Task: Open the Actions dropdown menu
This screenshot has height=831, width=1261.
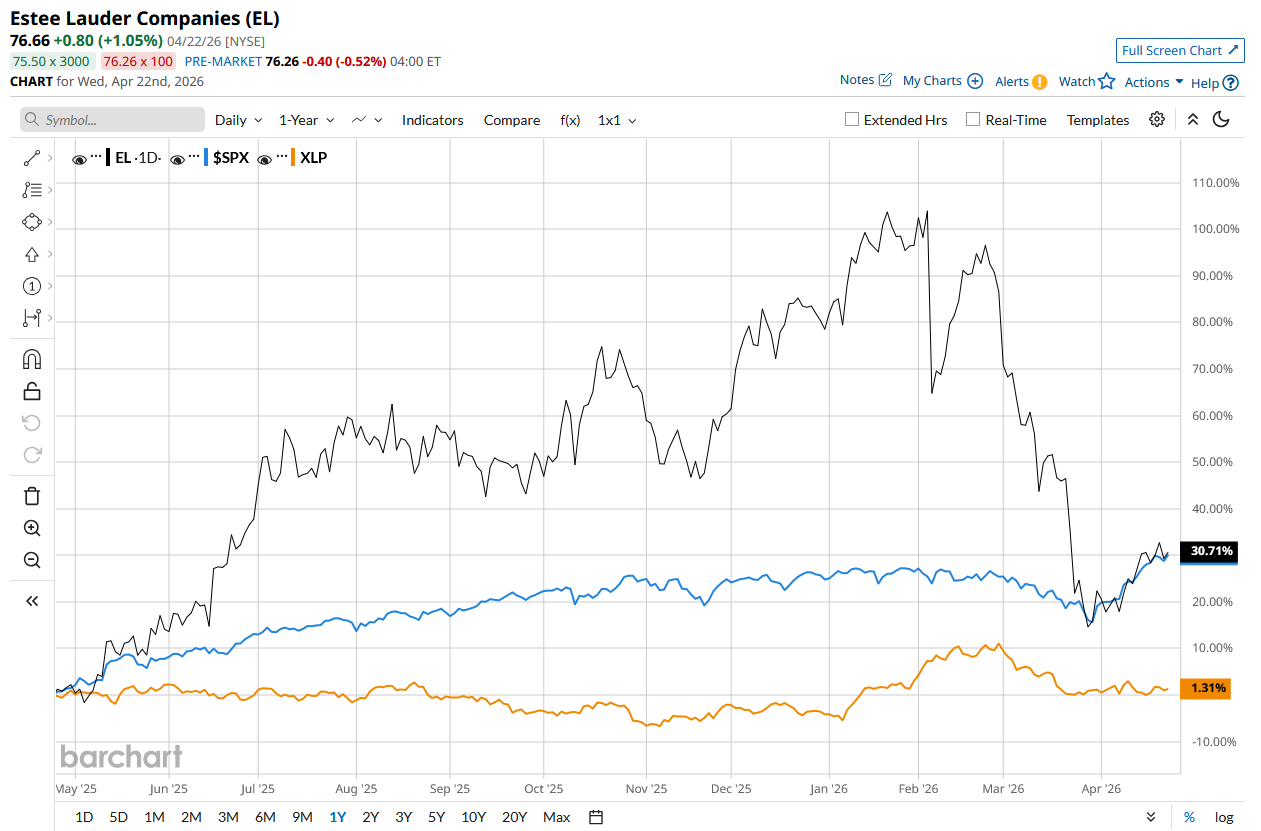Action: coord(1154,82)
